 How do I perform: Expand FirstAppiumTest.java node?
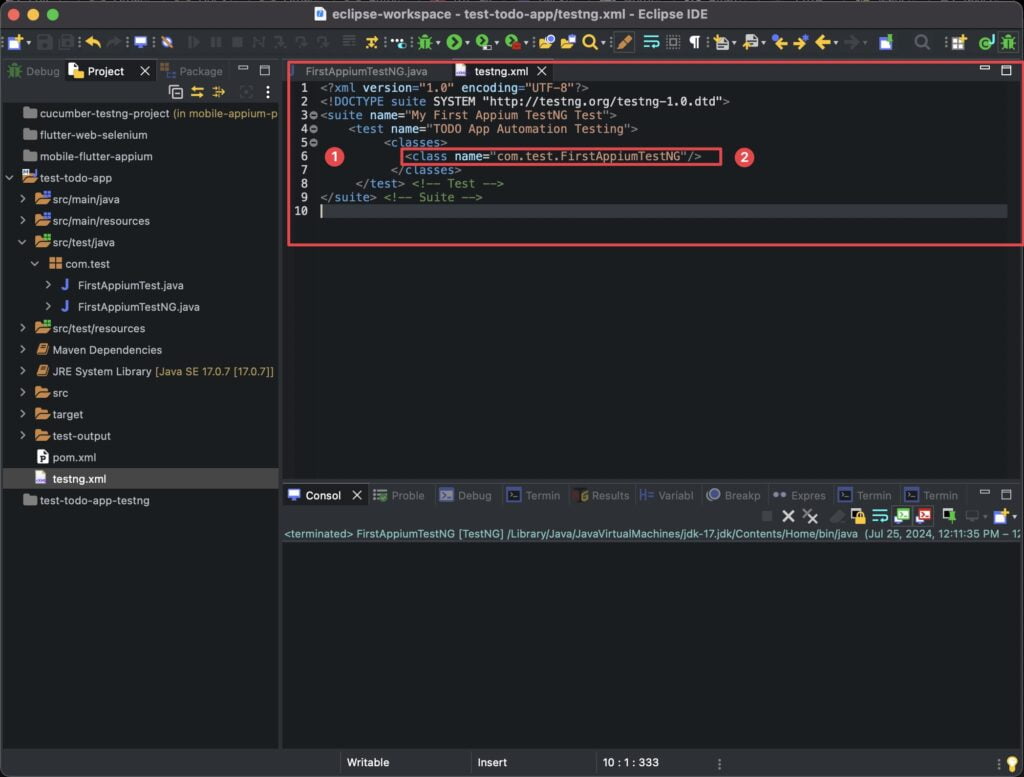tap(48, 285)
